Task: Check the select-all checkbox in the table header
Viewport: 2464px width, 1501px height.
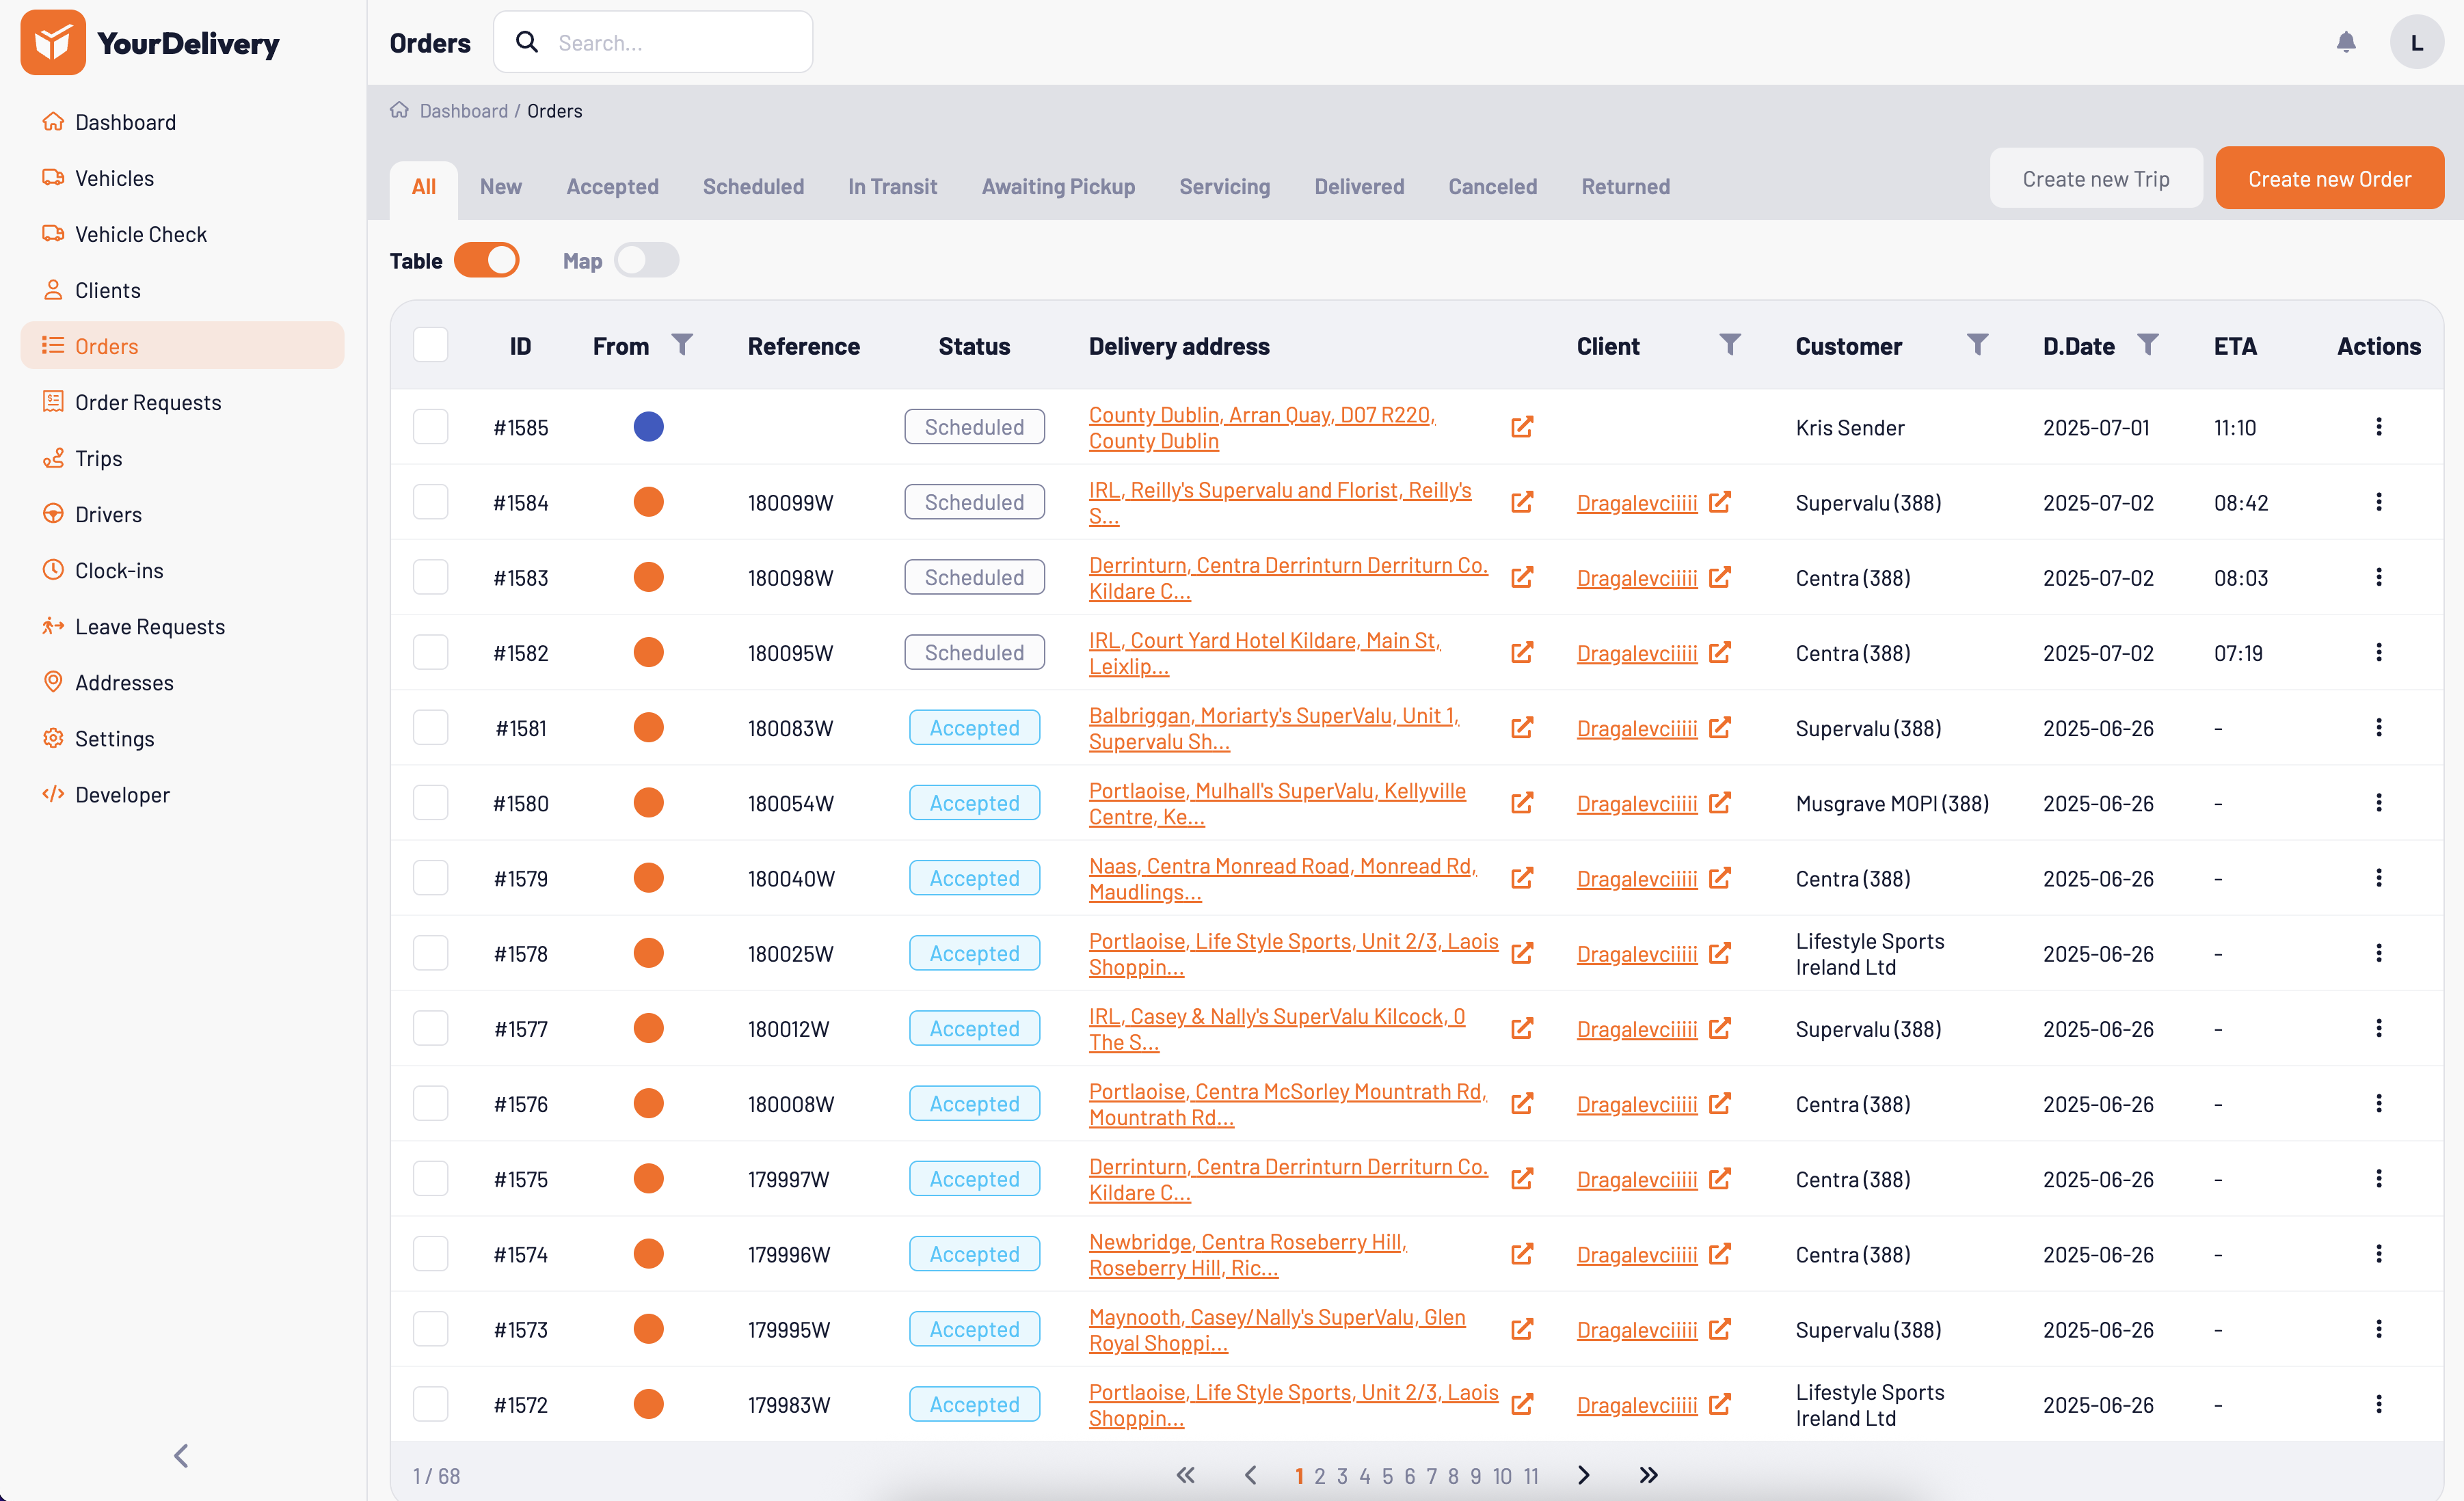Action: 430,344
